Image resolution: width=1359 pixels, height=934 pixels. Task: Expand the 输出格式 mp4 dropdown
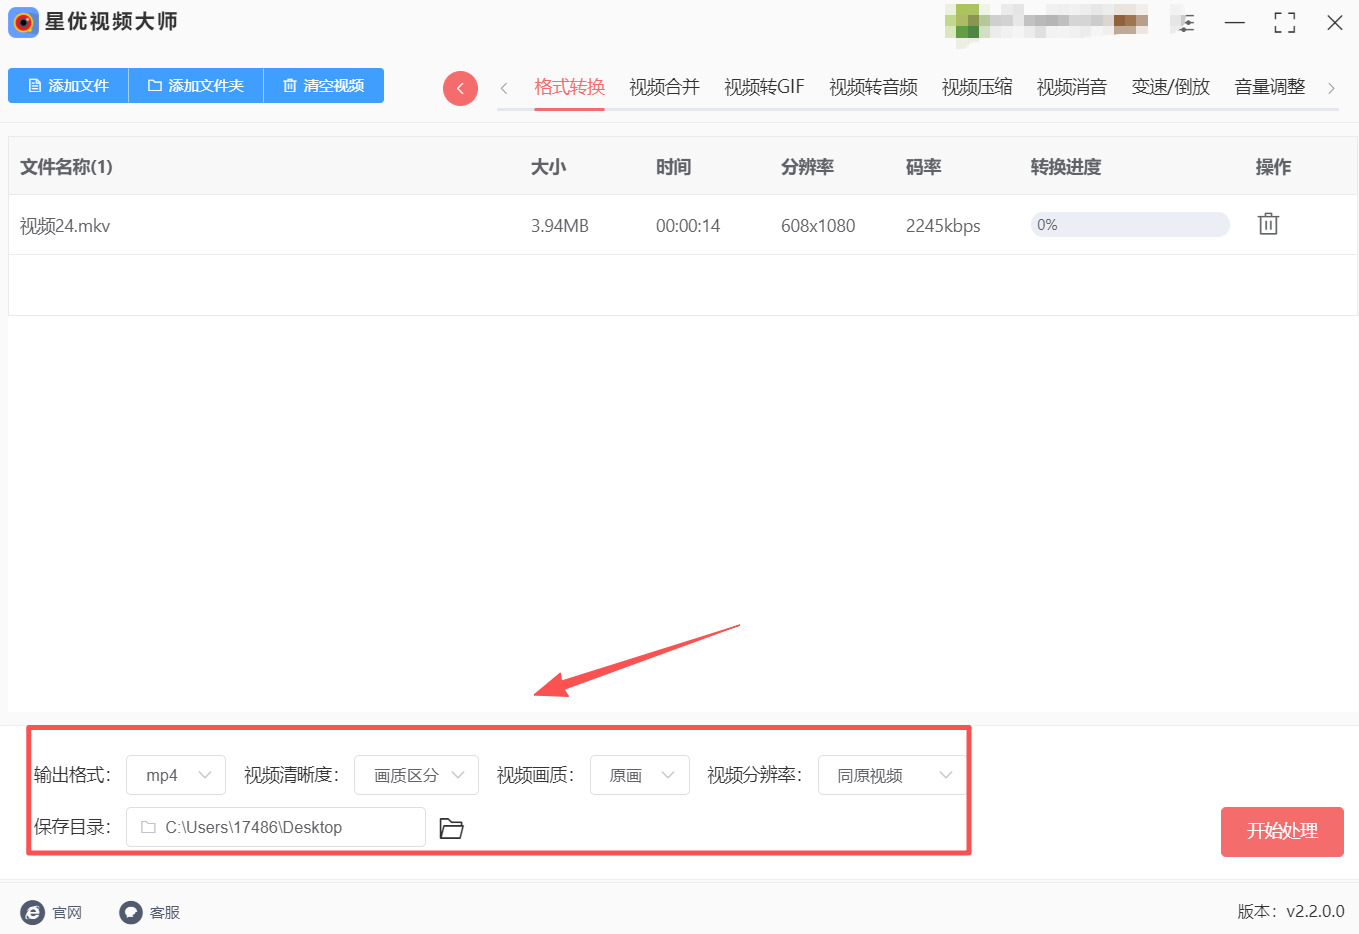(x=176, y=775)
